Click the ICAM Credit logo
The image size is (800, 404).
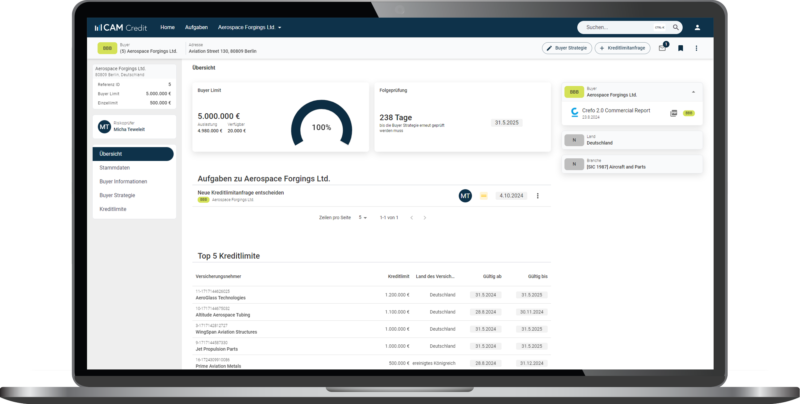(120, 28)
